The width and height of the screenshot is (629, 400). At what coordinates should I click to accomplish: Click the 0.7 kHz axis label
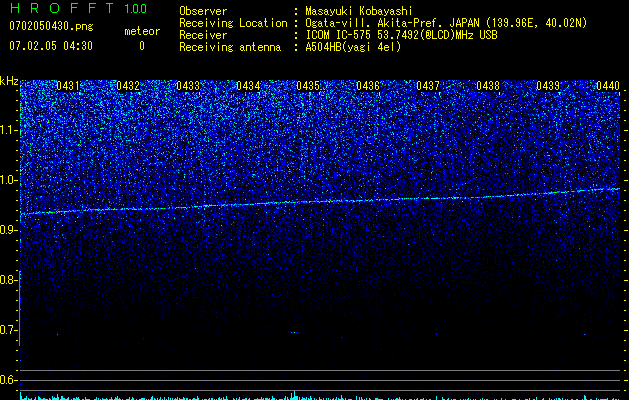[9, 330]
